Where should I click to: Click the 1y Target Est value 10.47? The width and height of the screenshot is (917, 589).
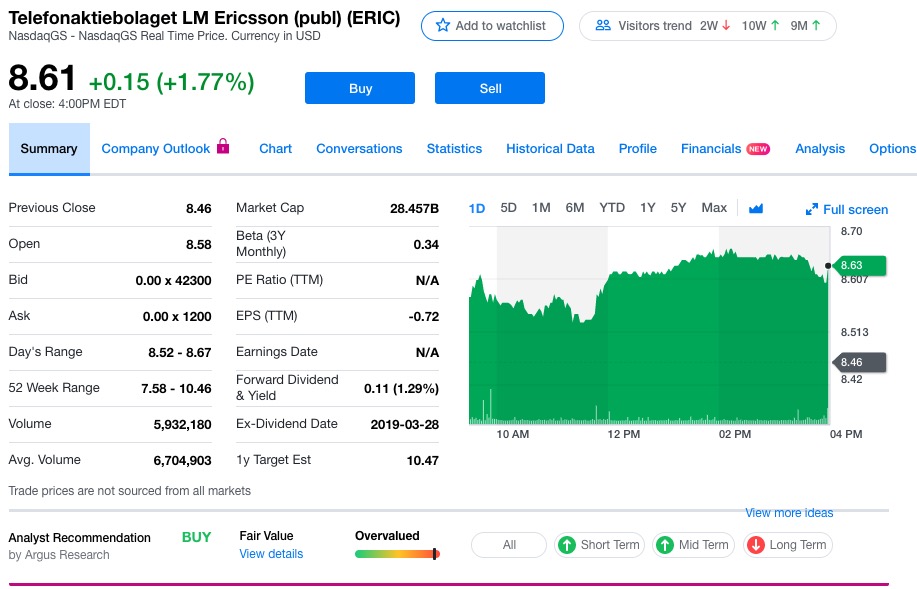pyautogui.click(x=423, y=460)
